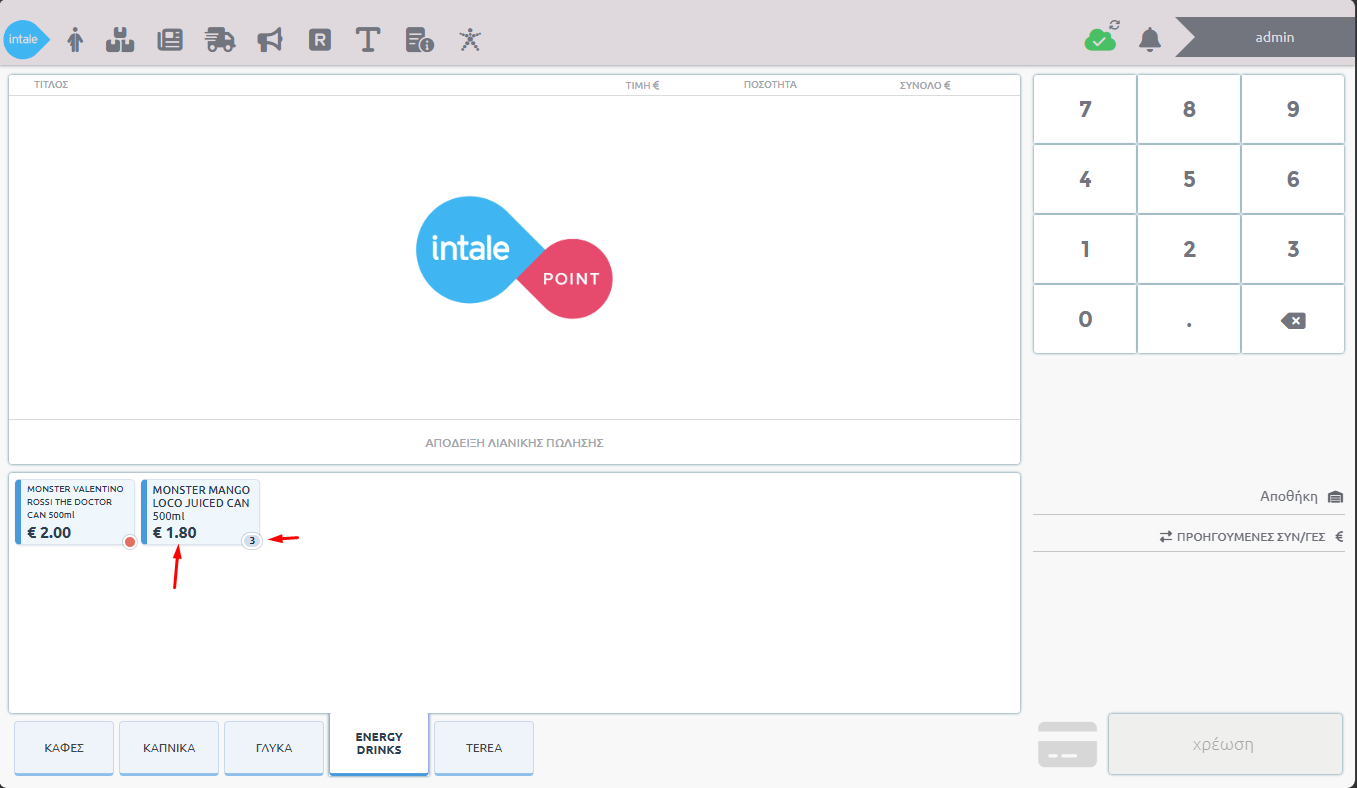Open the newspaper documents icon

[x=170, y=40]
